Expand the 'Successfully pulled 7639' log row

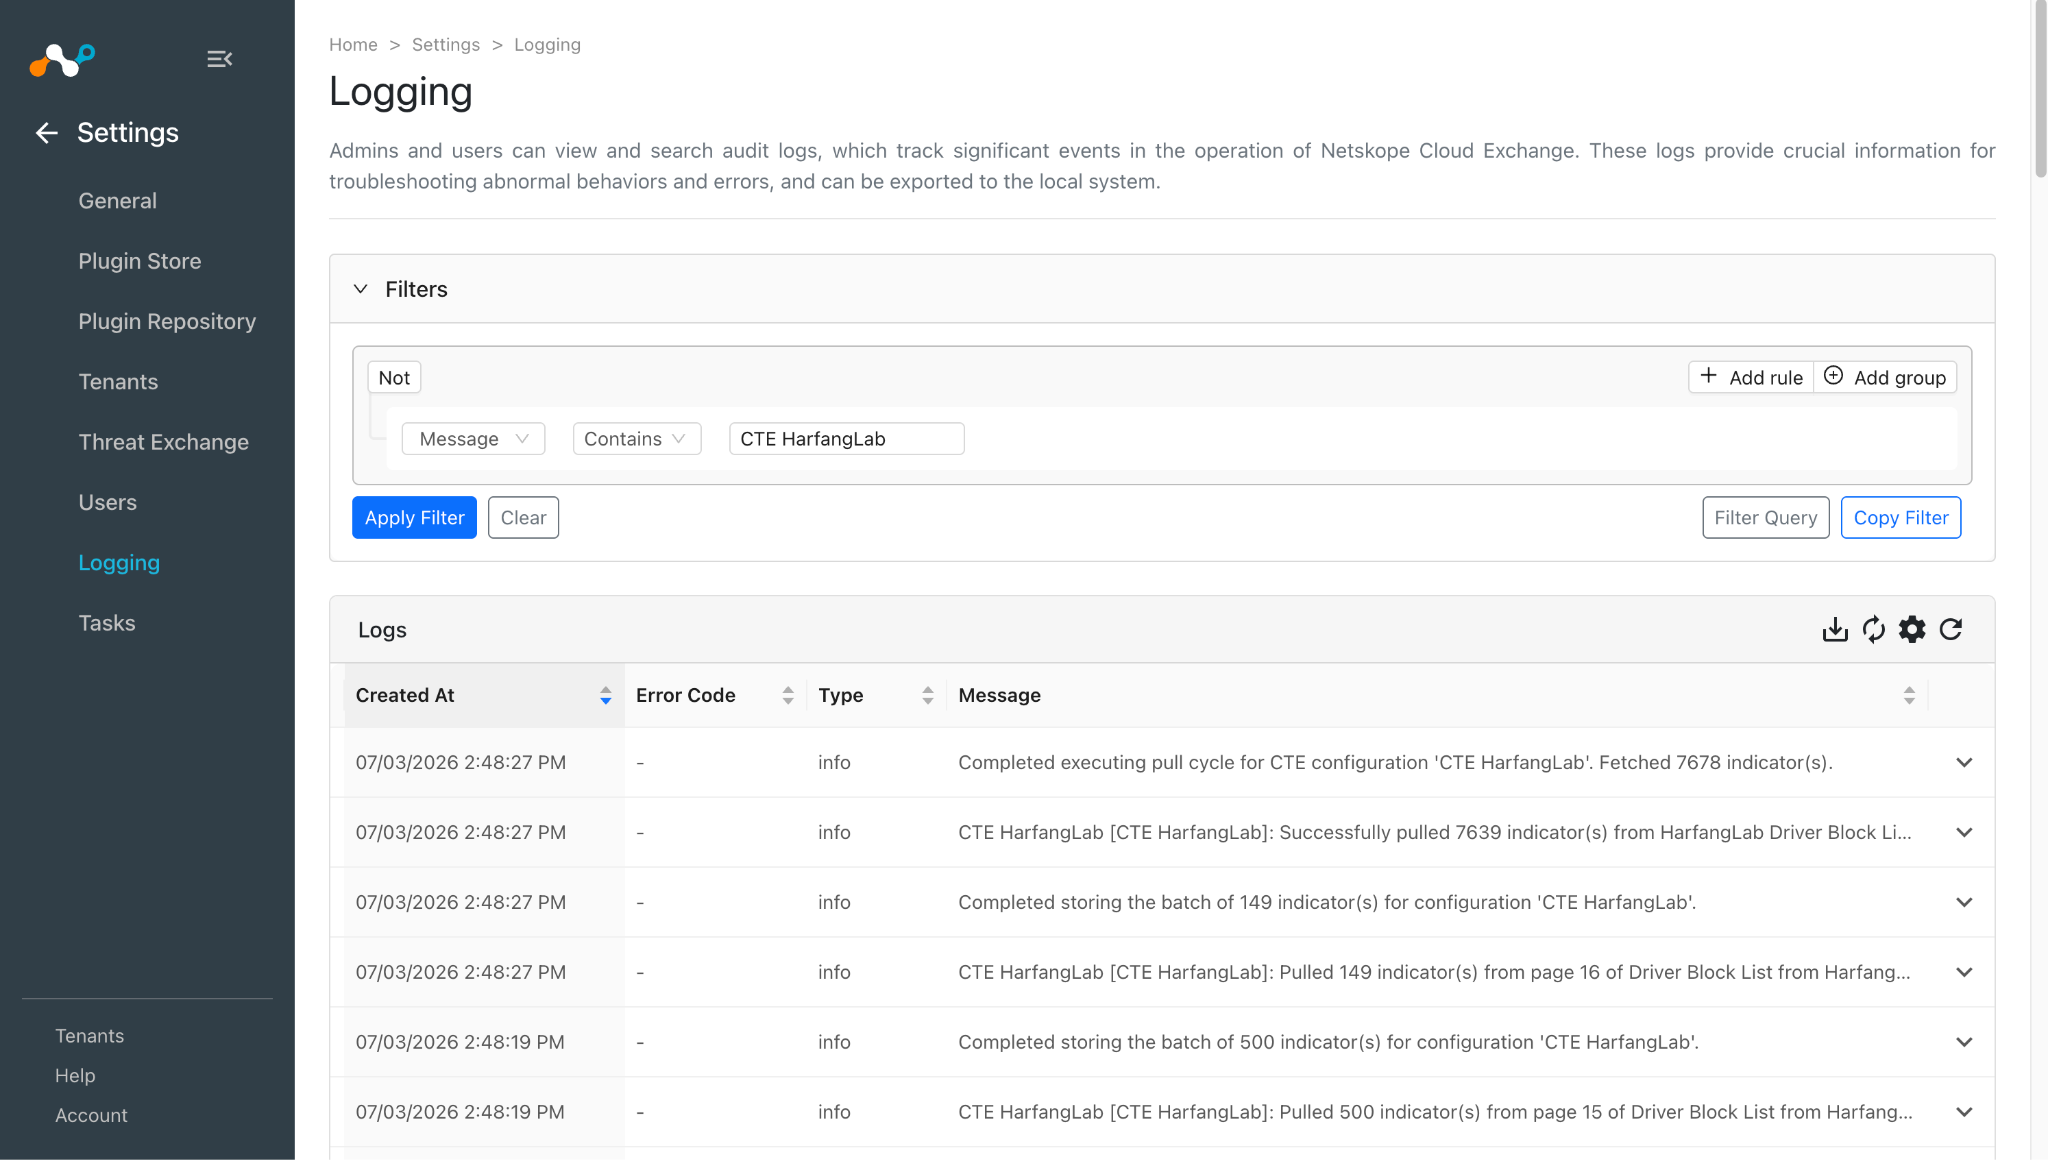pyautogui.click(x=1964, y=833)
